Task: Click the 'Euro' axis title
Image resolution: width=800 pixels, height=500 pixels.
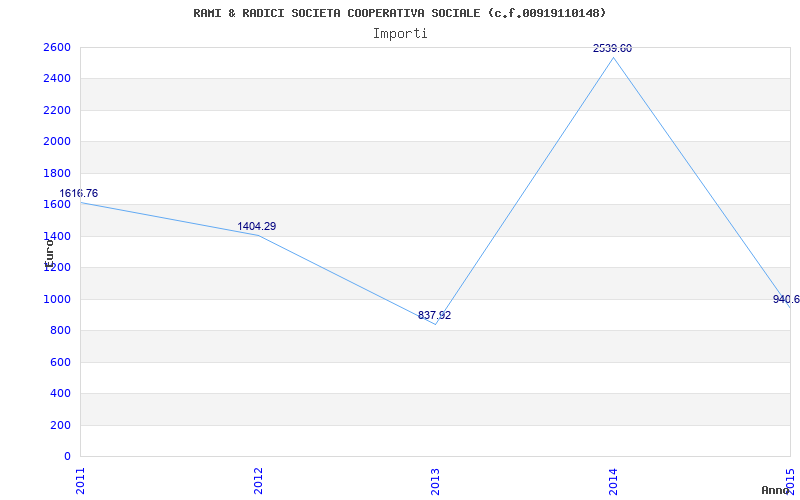Action: coord(49,253)
